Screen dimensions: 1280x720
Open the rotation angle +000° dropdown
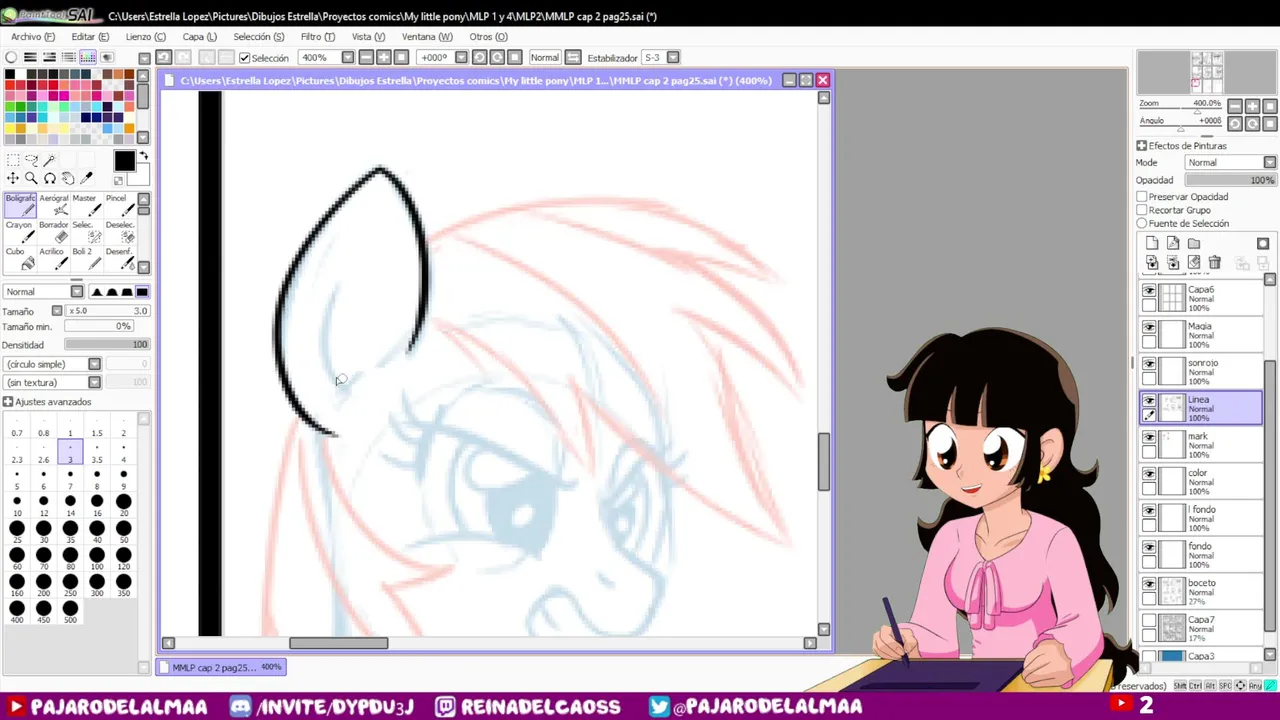pyautogui.click(x=462, y=57)
